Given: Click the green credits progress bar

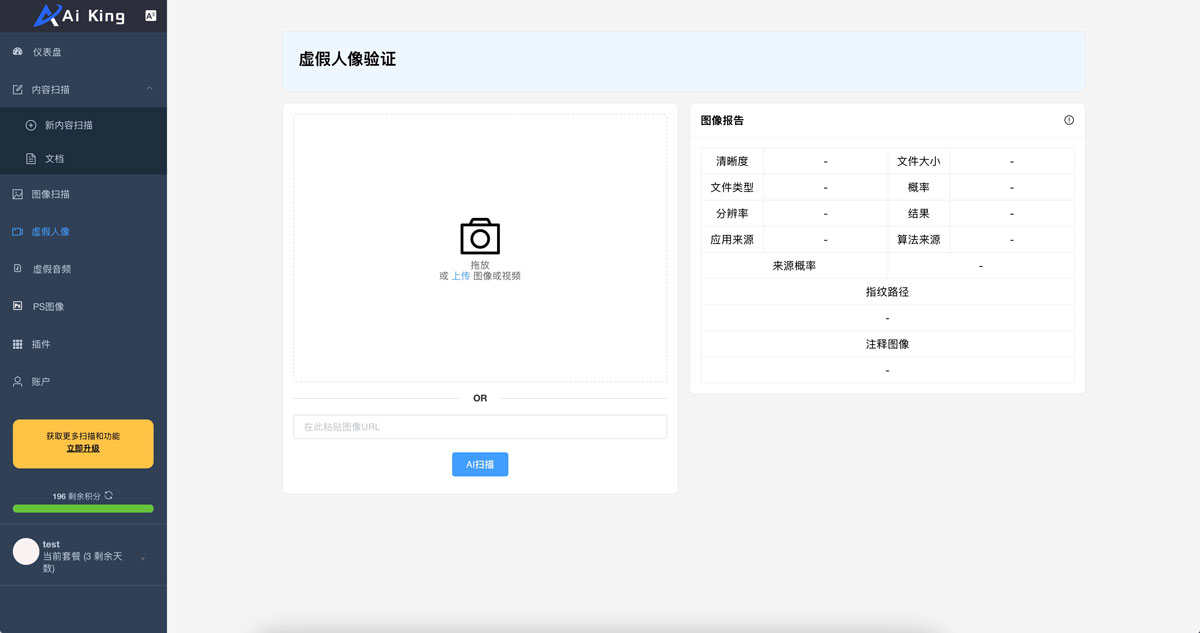Looking at the screenshot, I should [83, 508].
